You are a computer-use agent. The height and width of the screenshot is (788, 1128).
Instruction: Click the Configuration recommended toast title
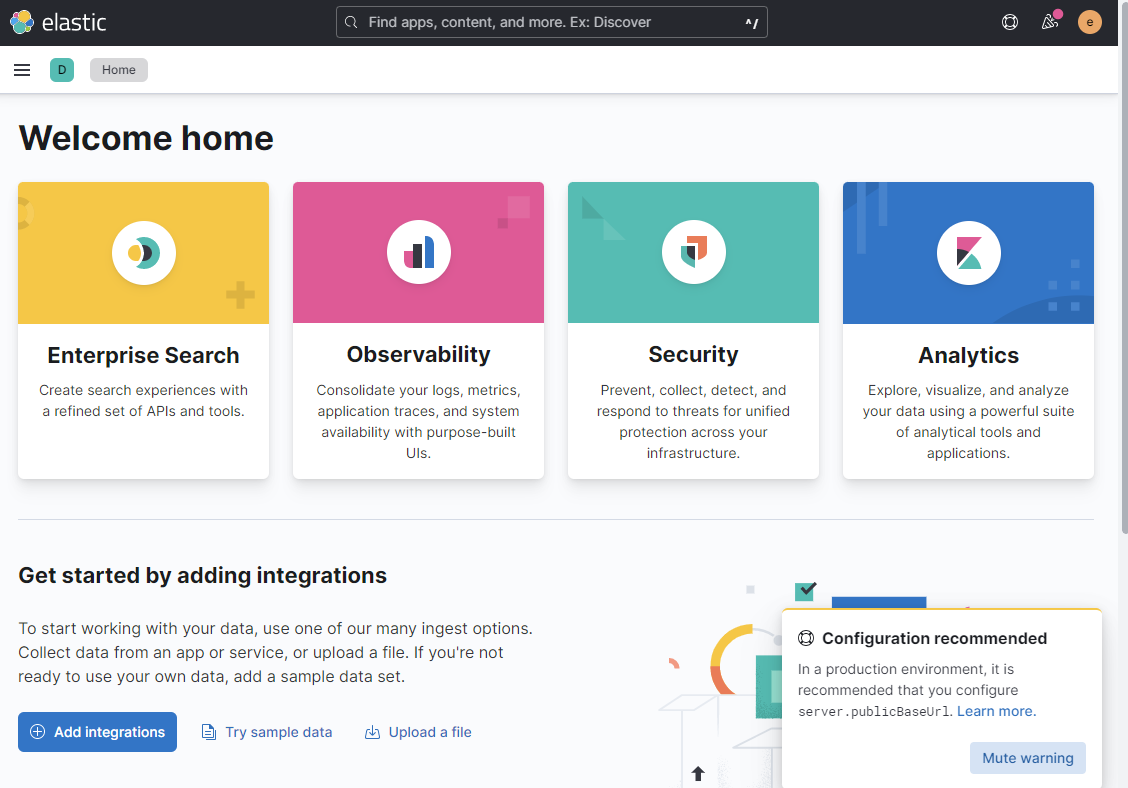tap(934, 638)
